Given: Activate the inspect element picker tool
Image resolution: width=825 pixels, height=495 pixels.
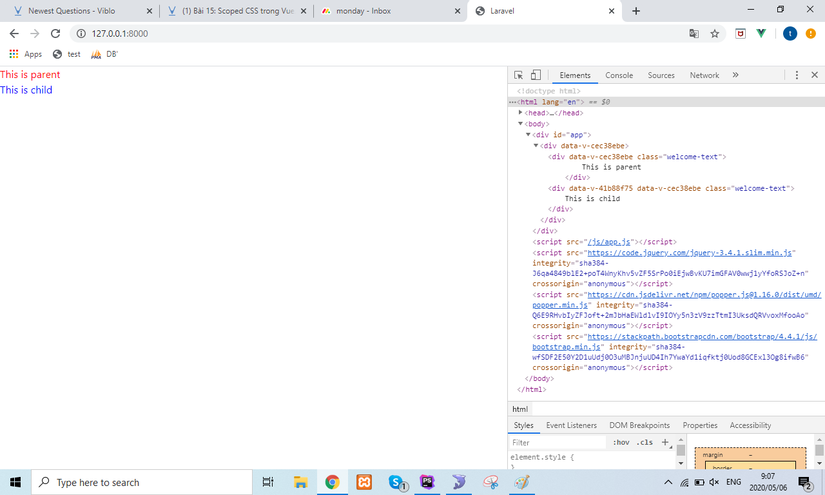Looking at the screenshot, I should pos(519,75).
